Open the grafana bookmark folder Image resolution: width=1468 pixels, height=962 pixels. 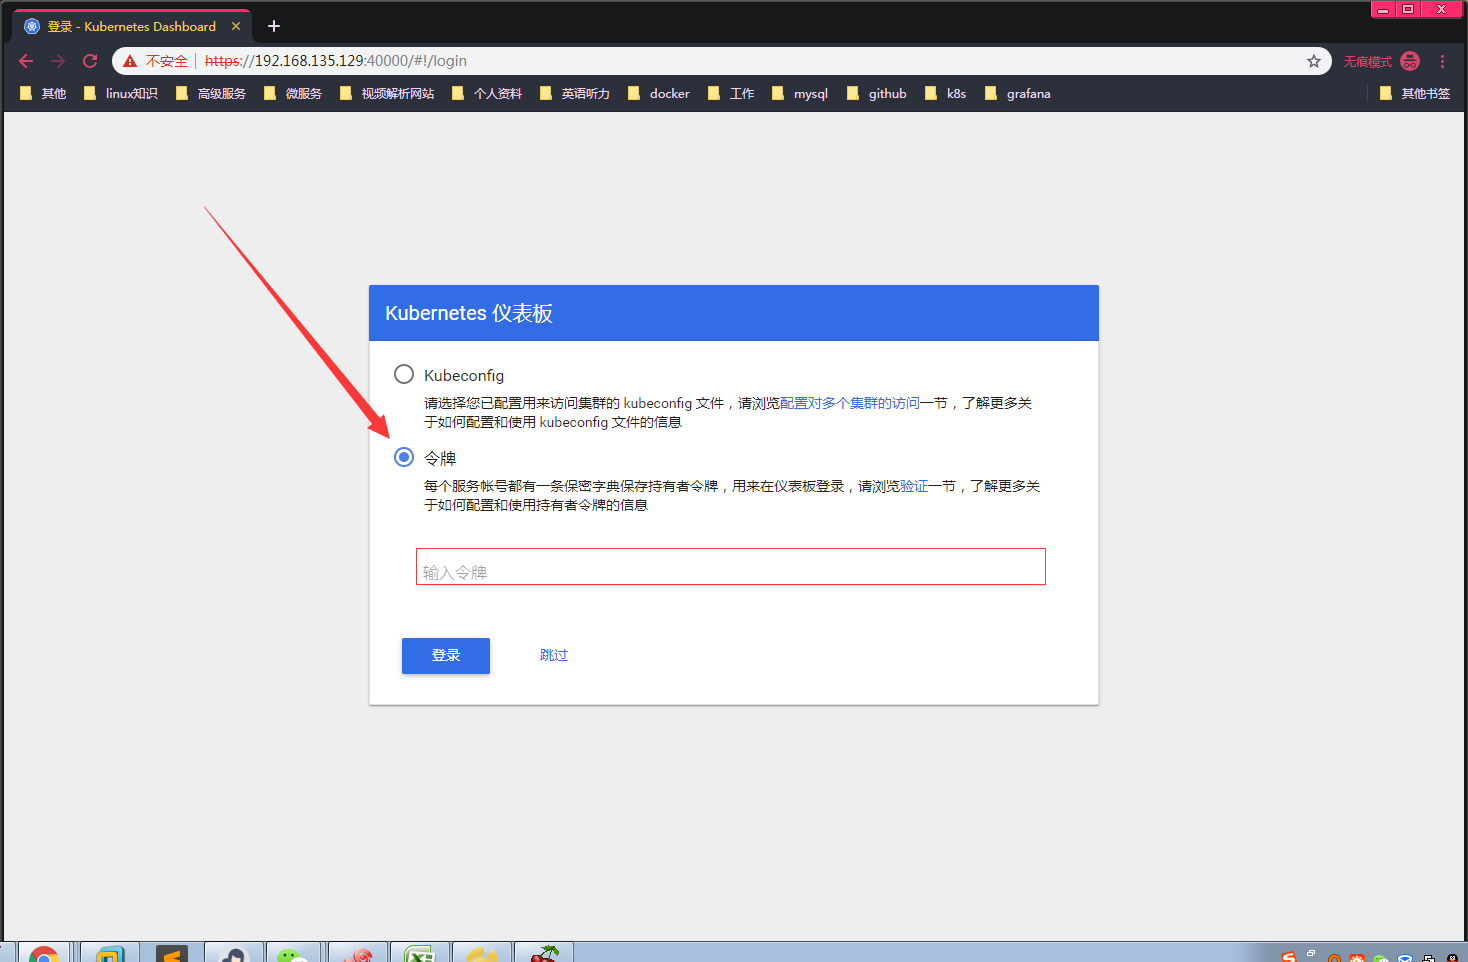click(1018, 93)
